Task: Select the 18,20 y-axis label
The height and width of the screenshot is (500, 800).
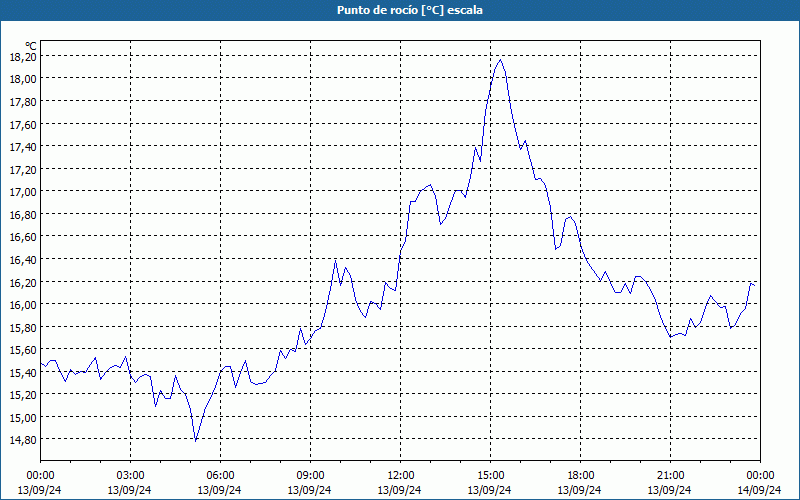Action: pyautogui.click(x=23, y=57)
